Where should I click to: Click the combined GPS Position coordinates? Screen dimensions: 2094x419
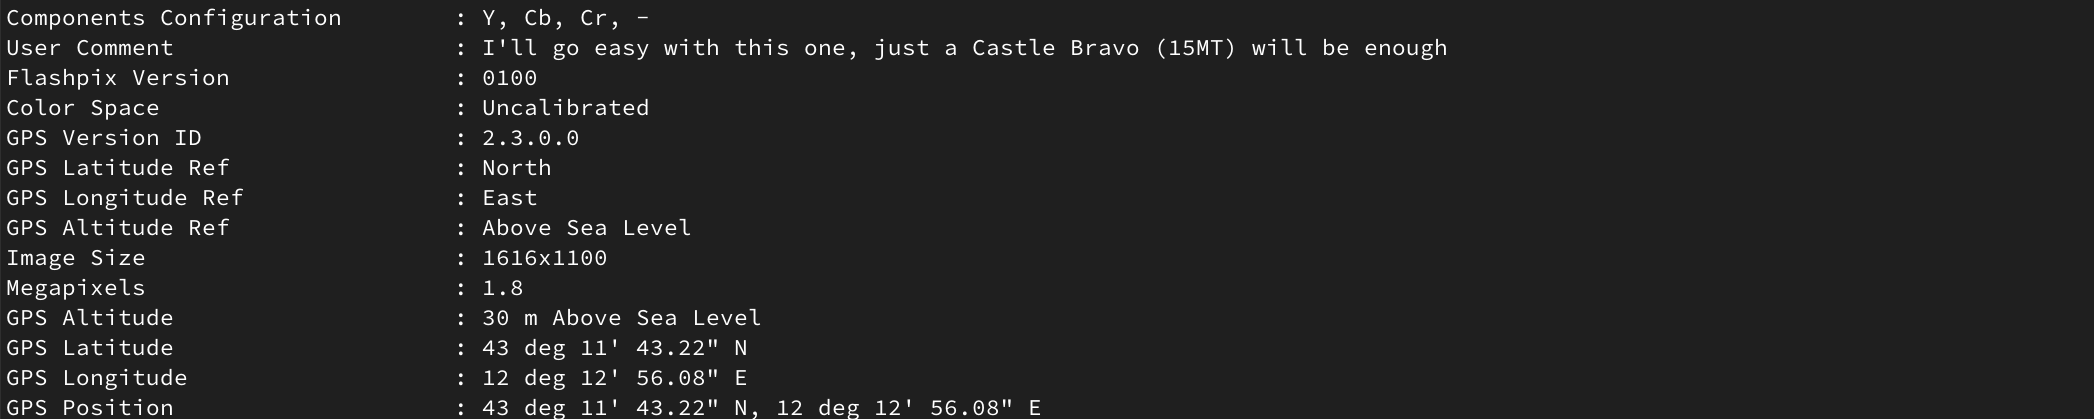(761, 407)
